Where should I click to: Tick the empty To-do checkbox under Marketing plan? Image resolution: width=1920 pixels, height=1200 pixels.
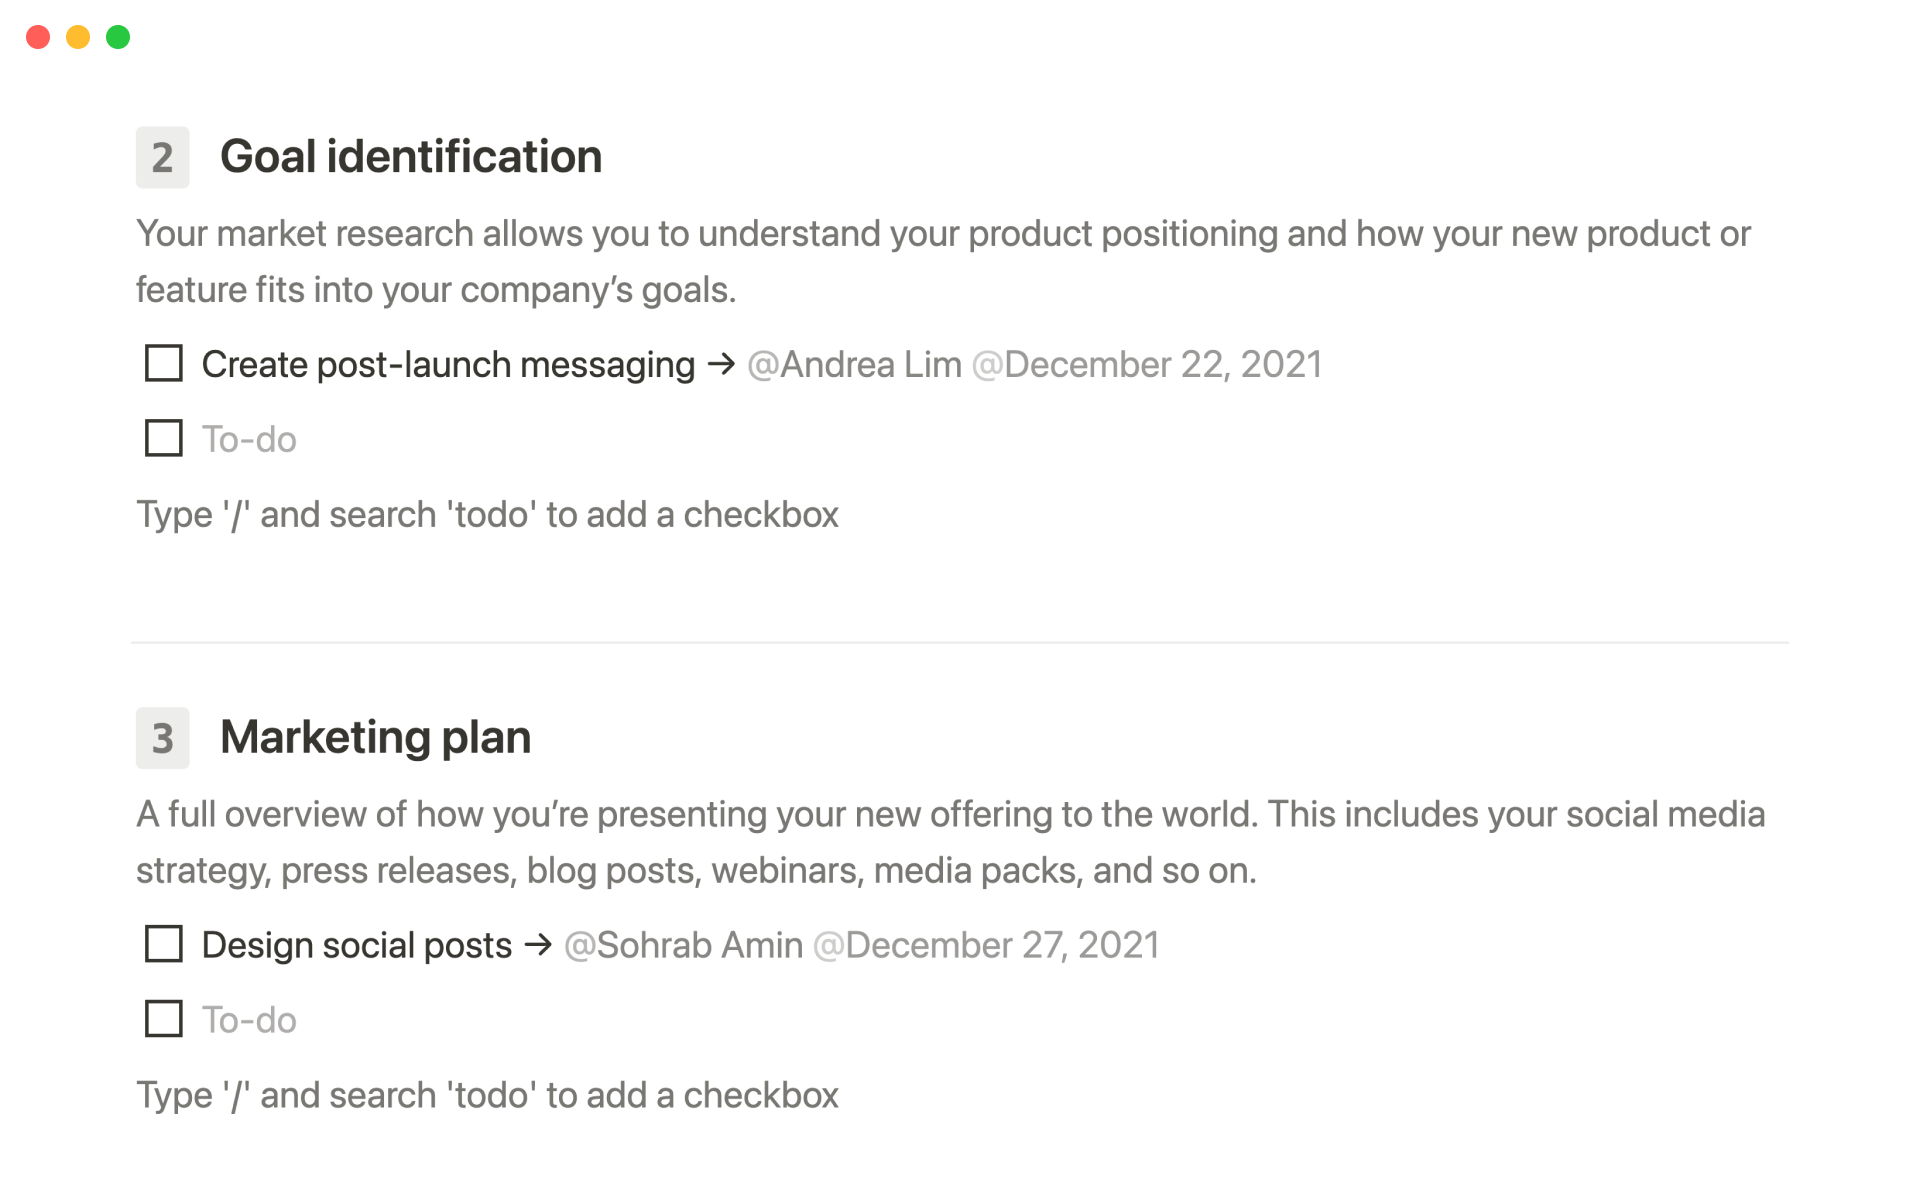pyautogui.click(x=163, y=1020)
